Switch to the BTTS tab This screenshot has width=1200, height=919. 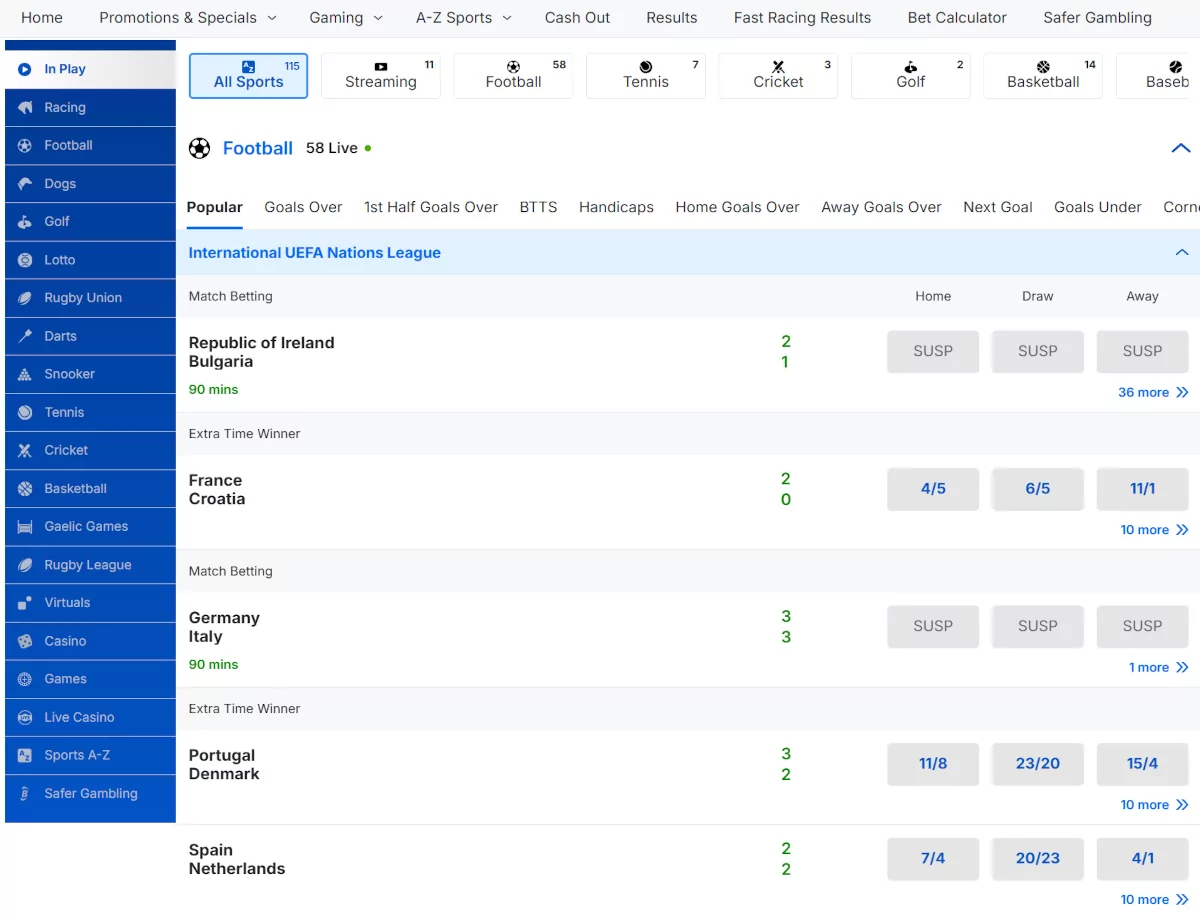pyautogui.click(x=538, y=207)
